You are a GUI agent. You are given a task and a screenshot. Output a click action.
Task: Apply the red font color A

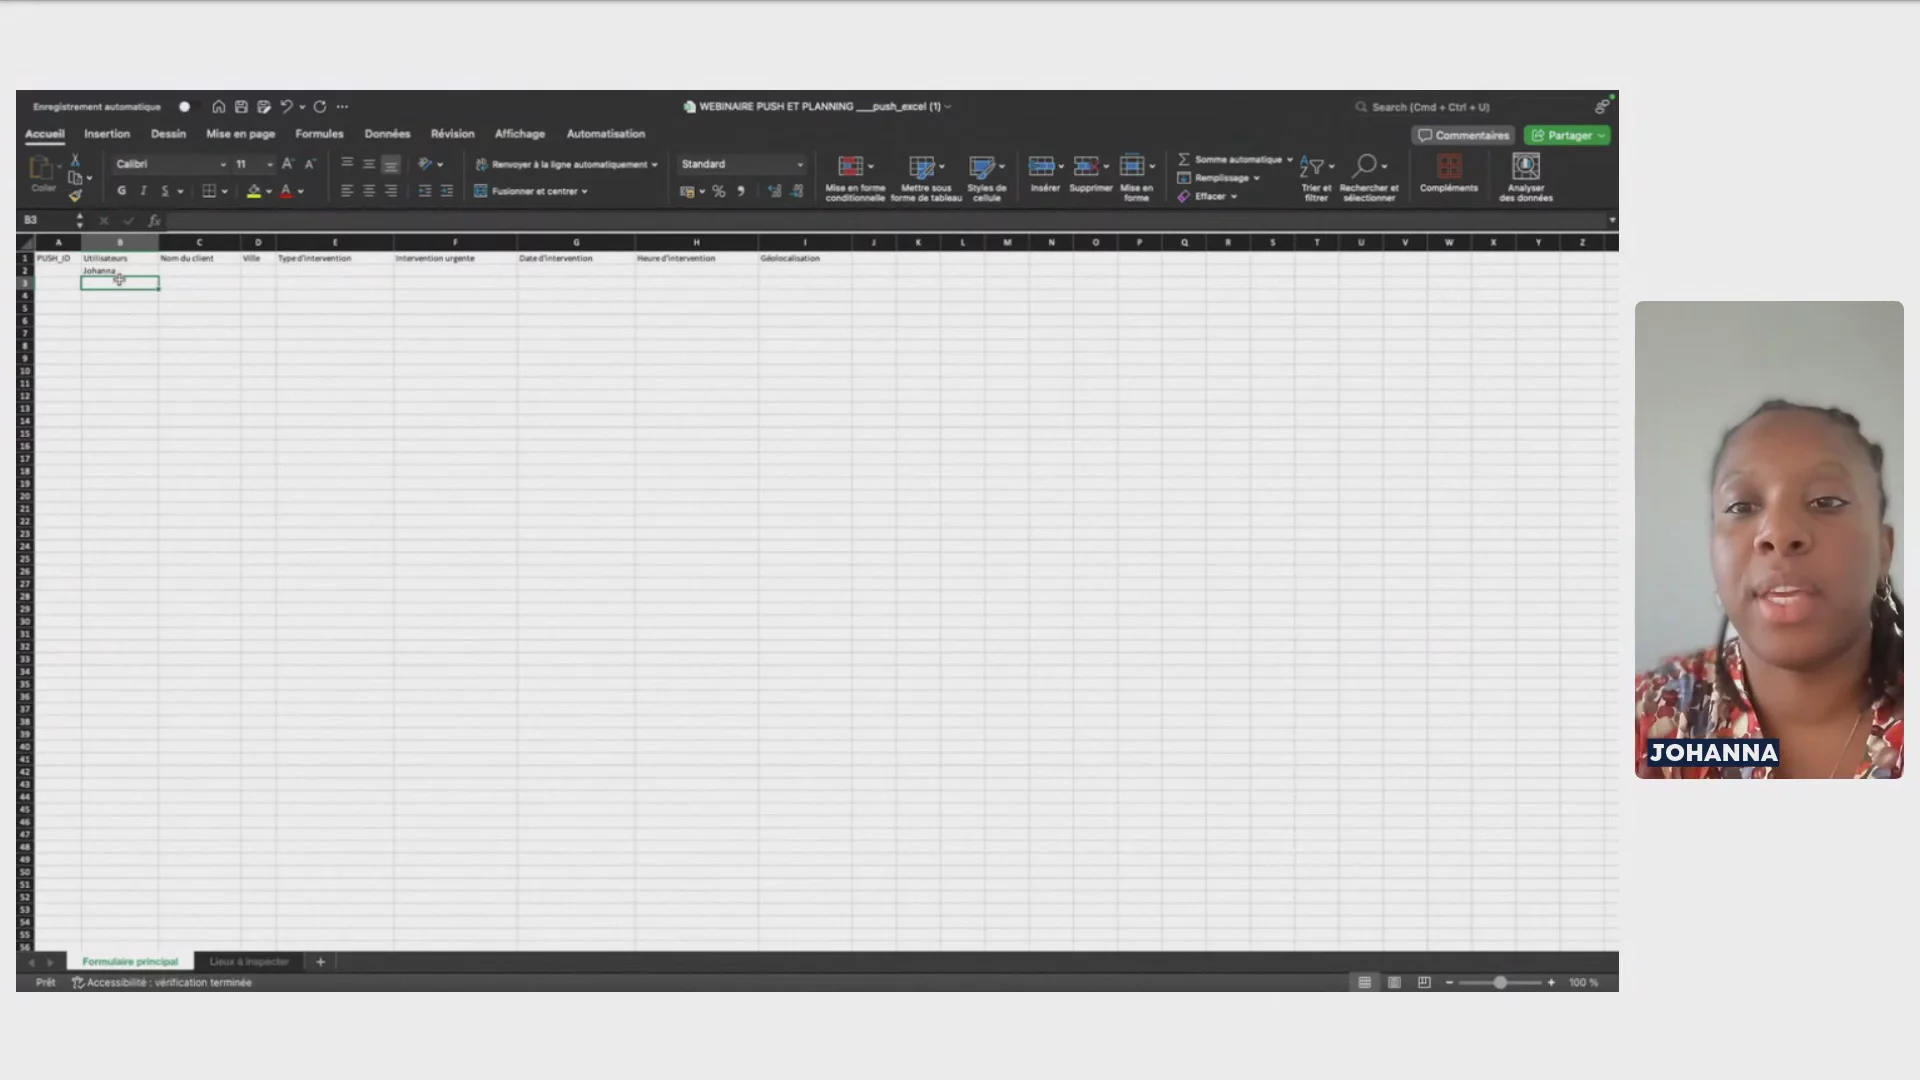pos(286,191)
